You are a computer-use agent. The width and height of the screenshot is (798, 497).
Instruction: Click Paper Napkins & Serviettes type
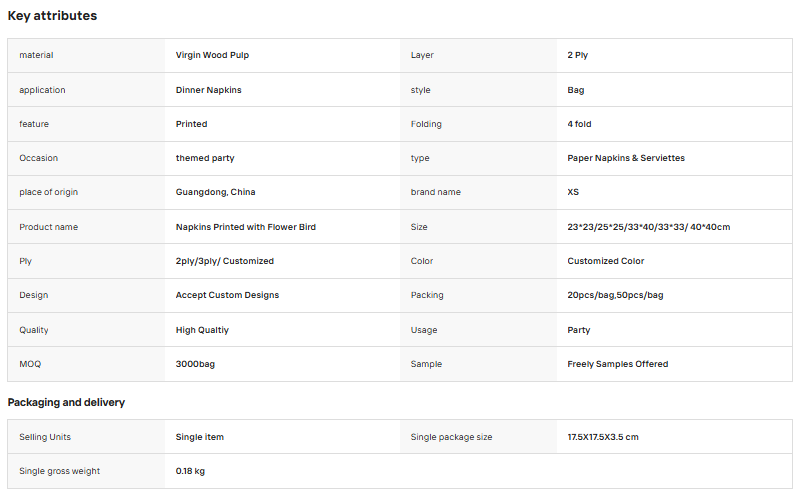click(626, 158)
